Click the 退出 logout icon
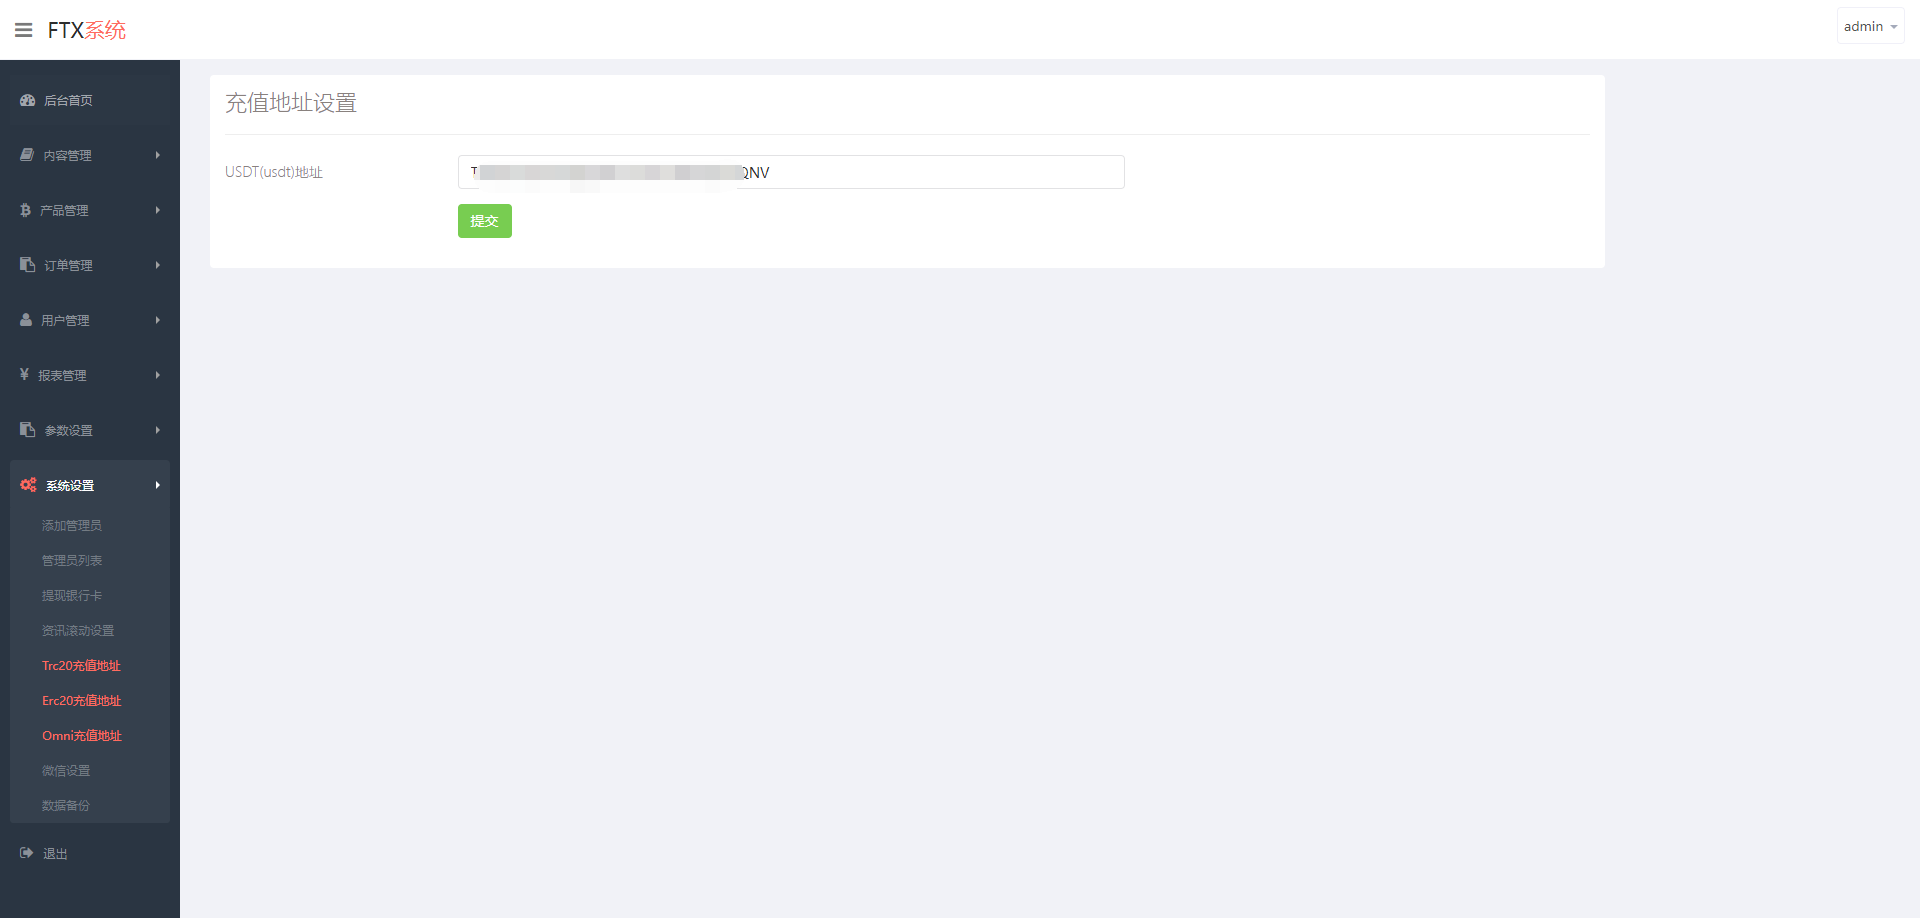This screenshot has width=1920, height=918. [27, 853]
